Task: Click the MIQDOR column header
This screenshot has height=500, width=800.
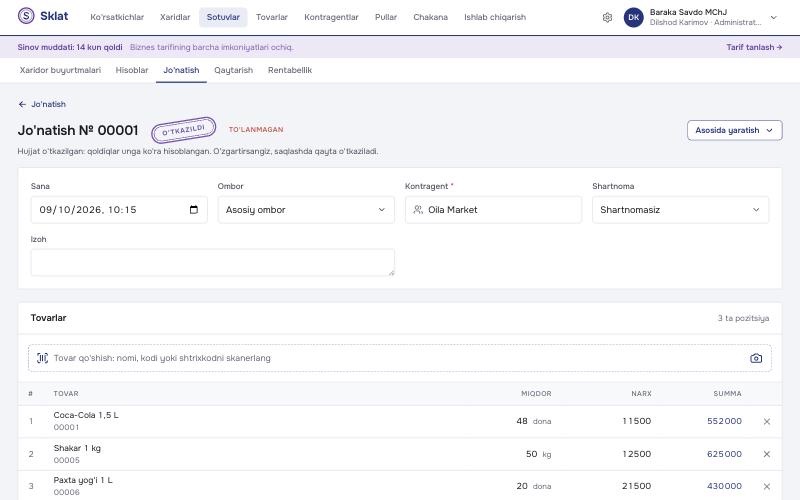Action: pos(536,393)
